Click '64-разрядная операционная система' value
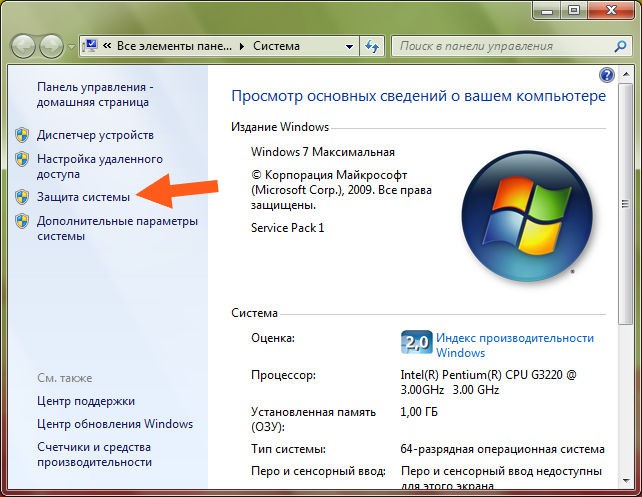Image resolution: width=642 pixels, height=497 pixels. [x=502, y=449]
